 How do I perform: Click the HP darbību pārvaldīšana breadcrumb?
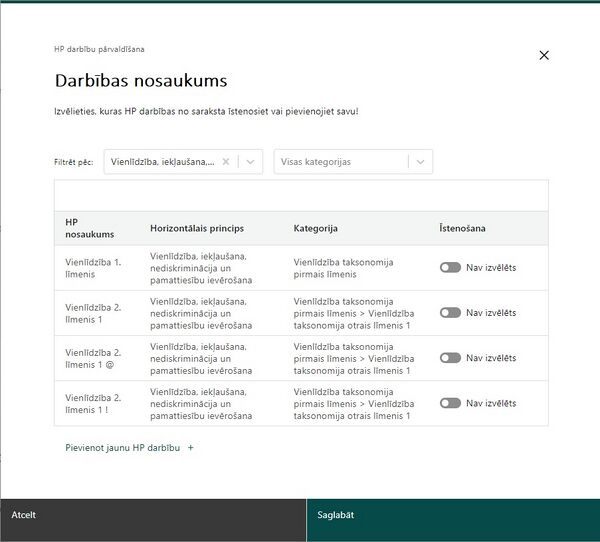pyautogui.click(x=99, y=49)
